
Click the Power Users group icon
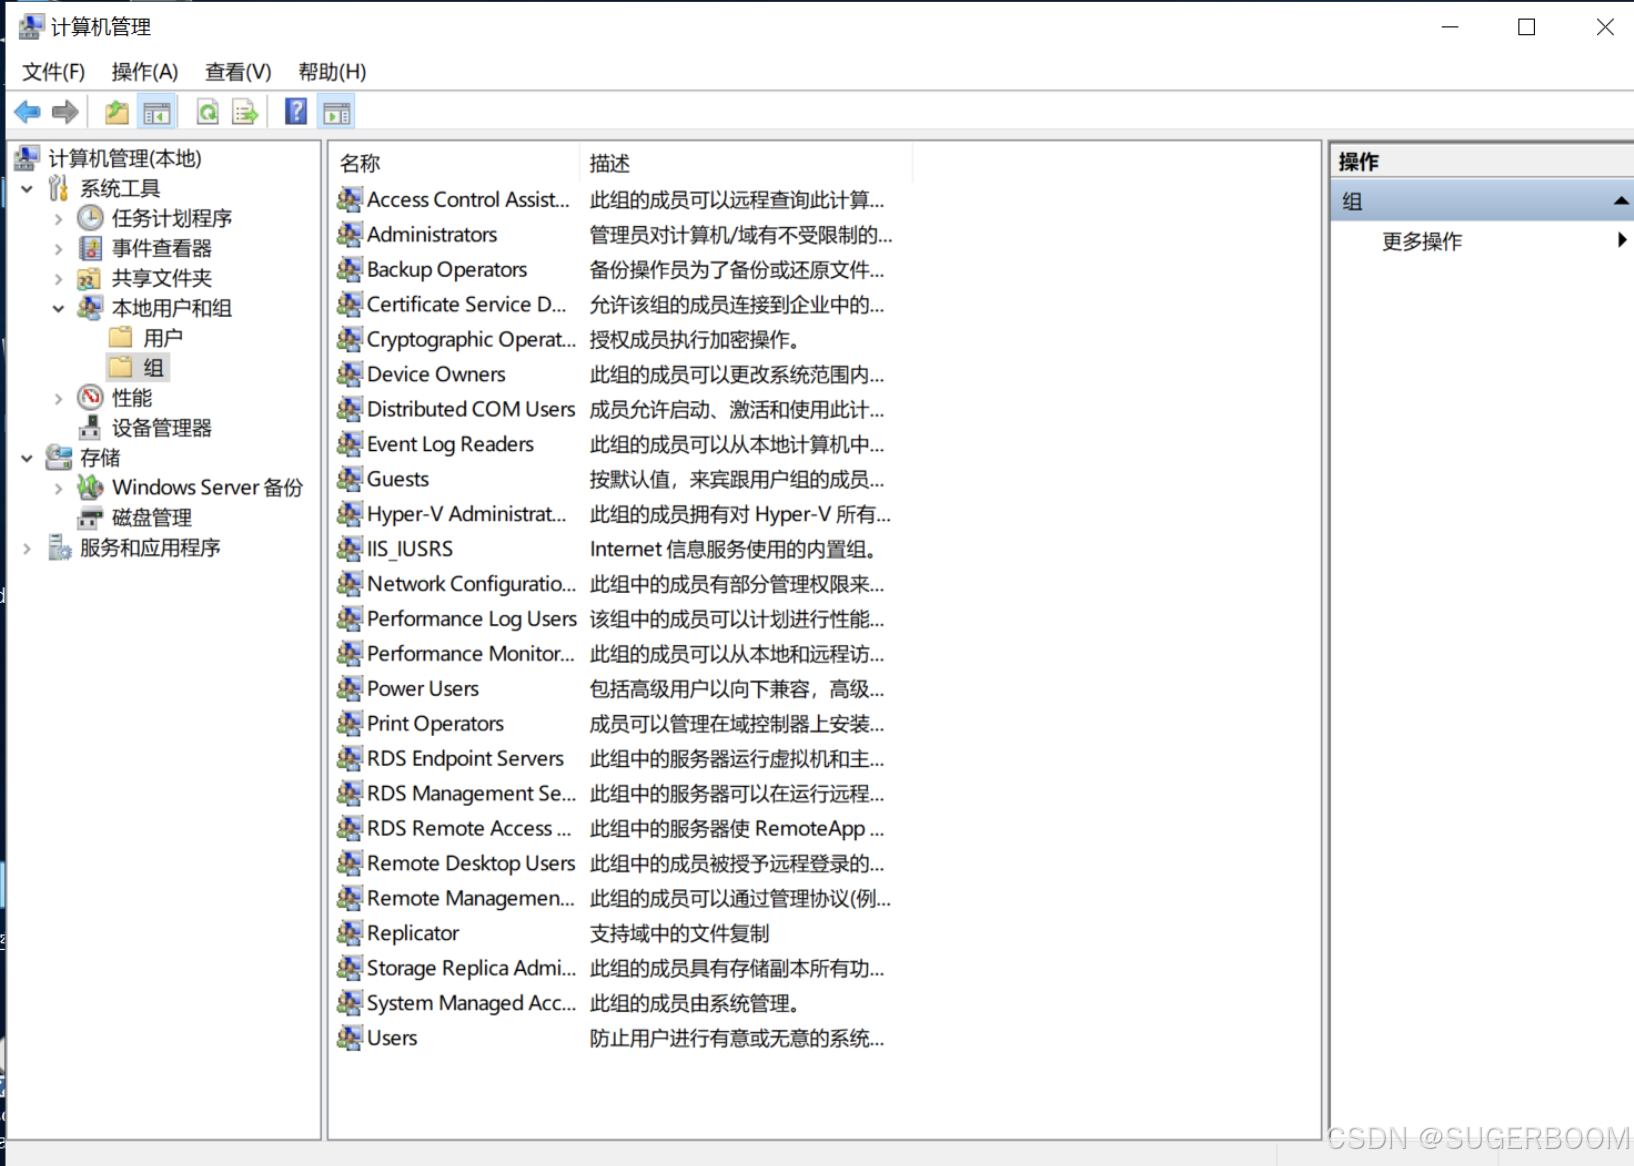pyautogui.click(x=349, y=689)
